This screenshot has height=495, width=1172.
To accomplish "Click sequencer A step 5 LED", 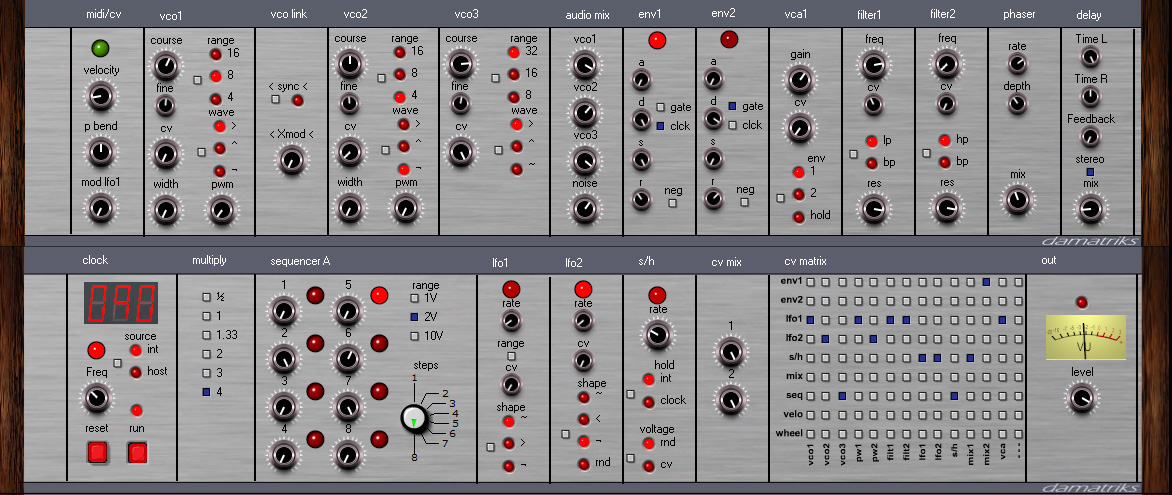I will pyautogui.click(x=380, y=295).
